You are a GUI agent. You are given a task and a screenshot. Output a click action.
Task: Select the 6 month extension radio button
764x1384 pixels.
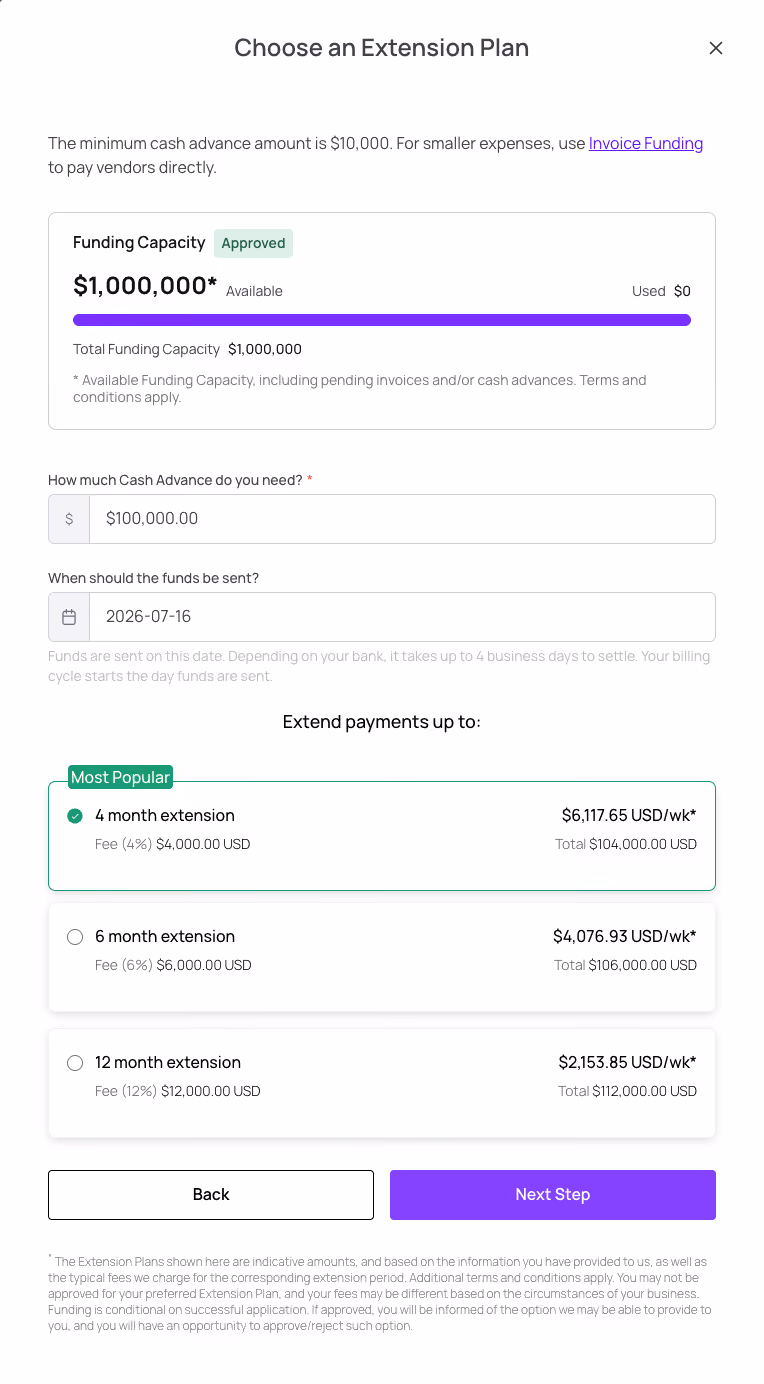[x=75, y=937]
